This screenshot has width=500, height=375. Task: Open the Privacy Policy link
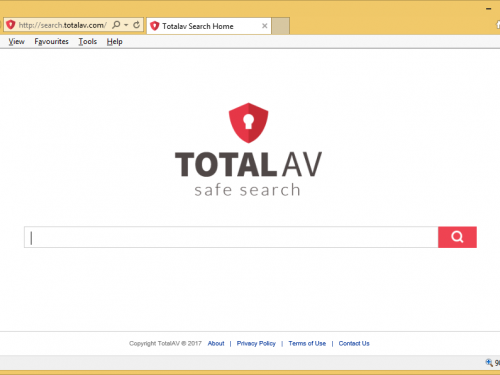(x=256, y=343)
